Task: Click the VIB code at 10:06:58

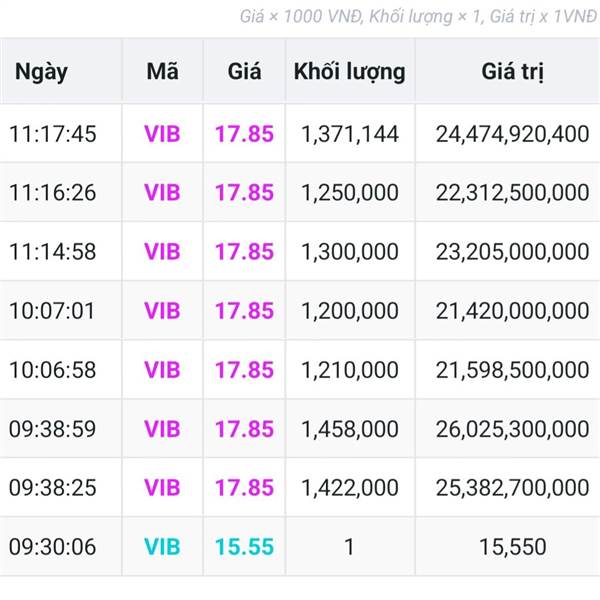Action: coord(162,369)
